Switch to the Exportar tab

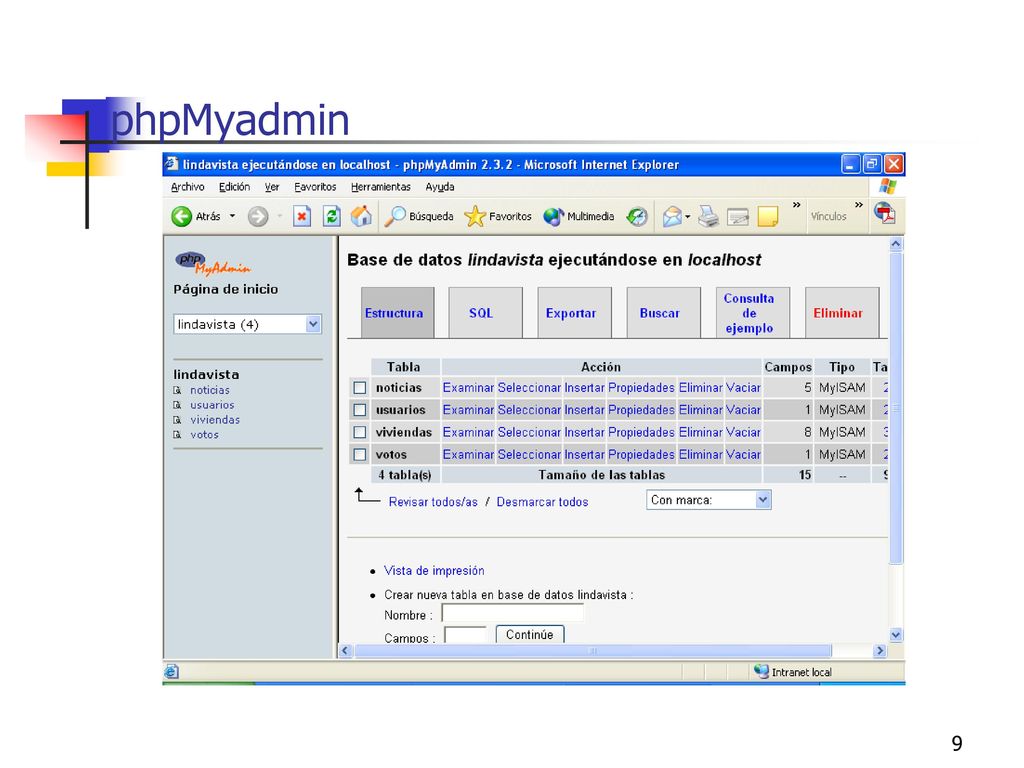pyautogui.click(x=574, y=313)
